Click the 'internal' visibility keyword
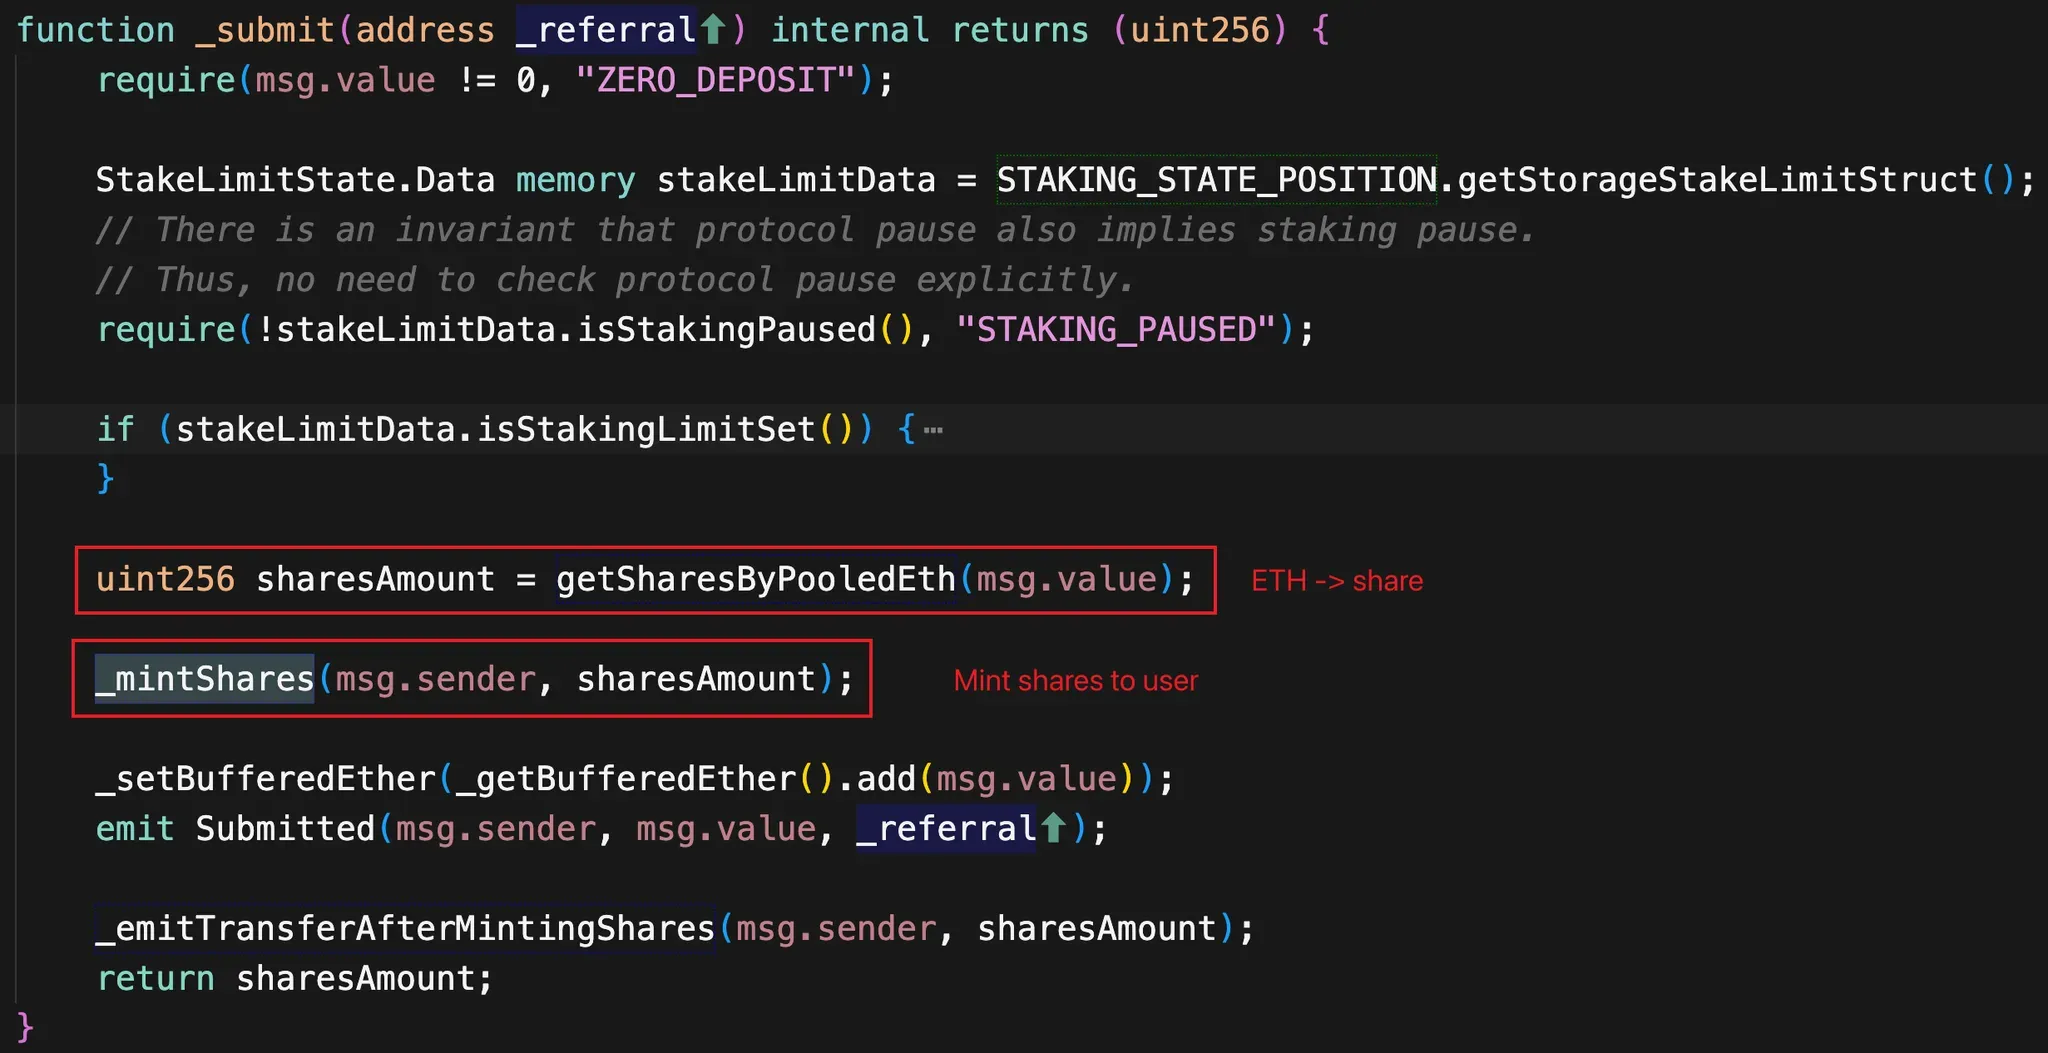Image resolution: width=2048 pixels, height=1053 pixels. (850, 30)
